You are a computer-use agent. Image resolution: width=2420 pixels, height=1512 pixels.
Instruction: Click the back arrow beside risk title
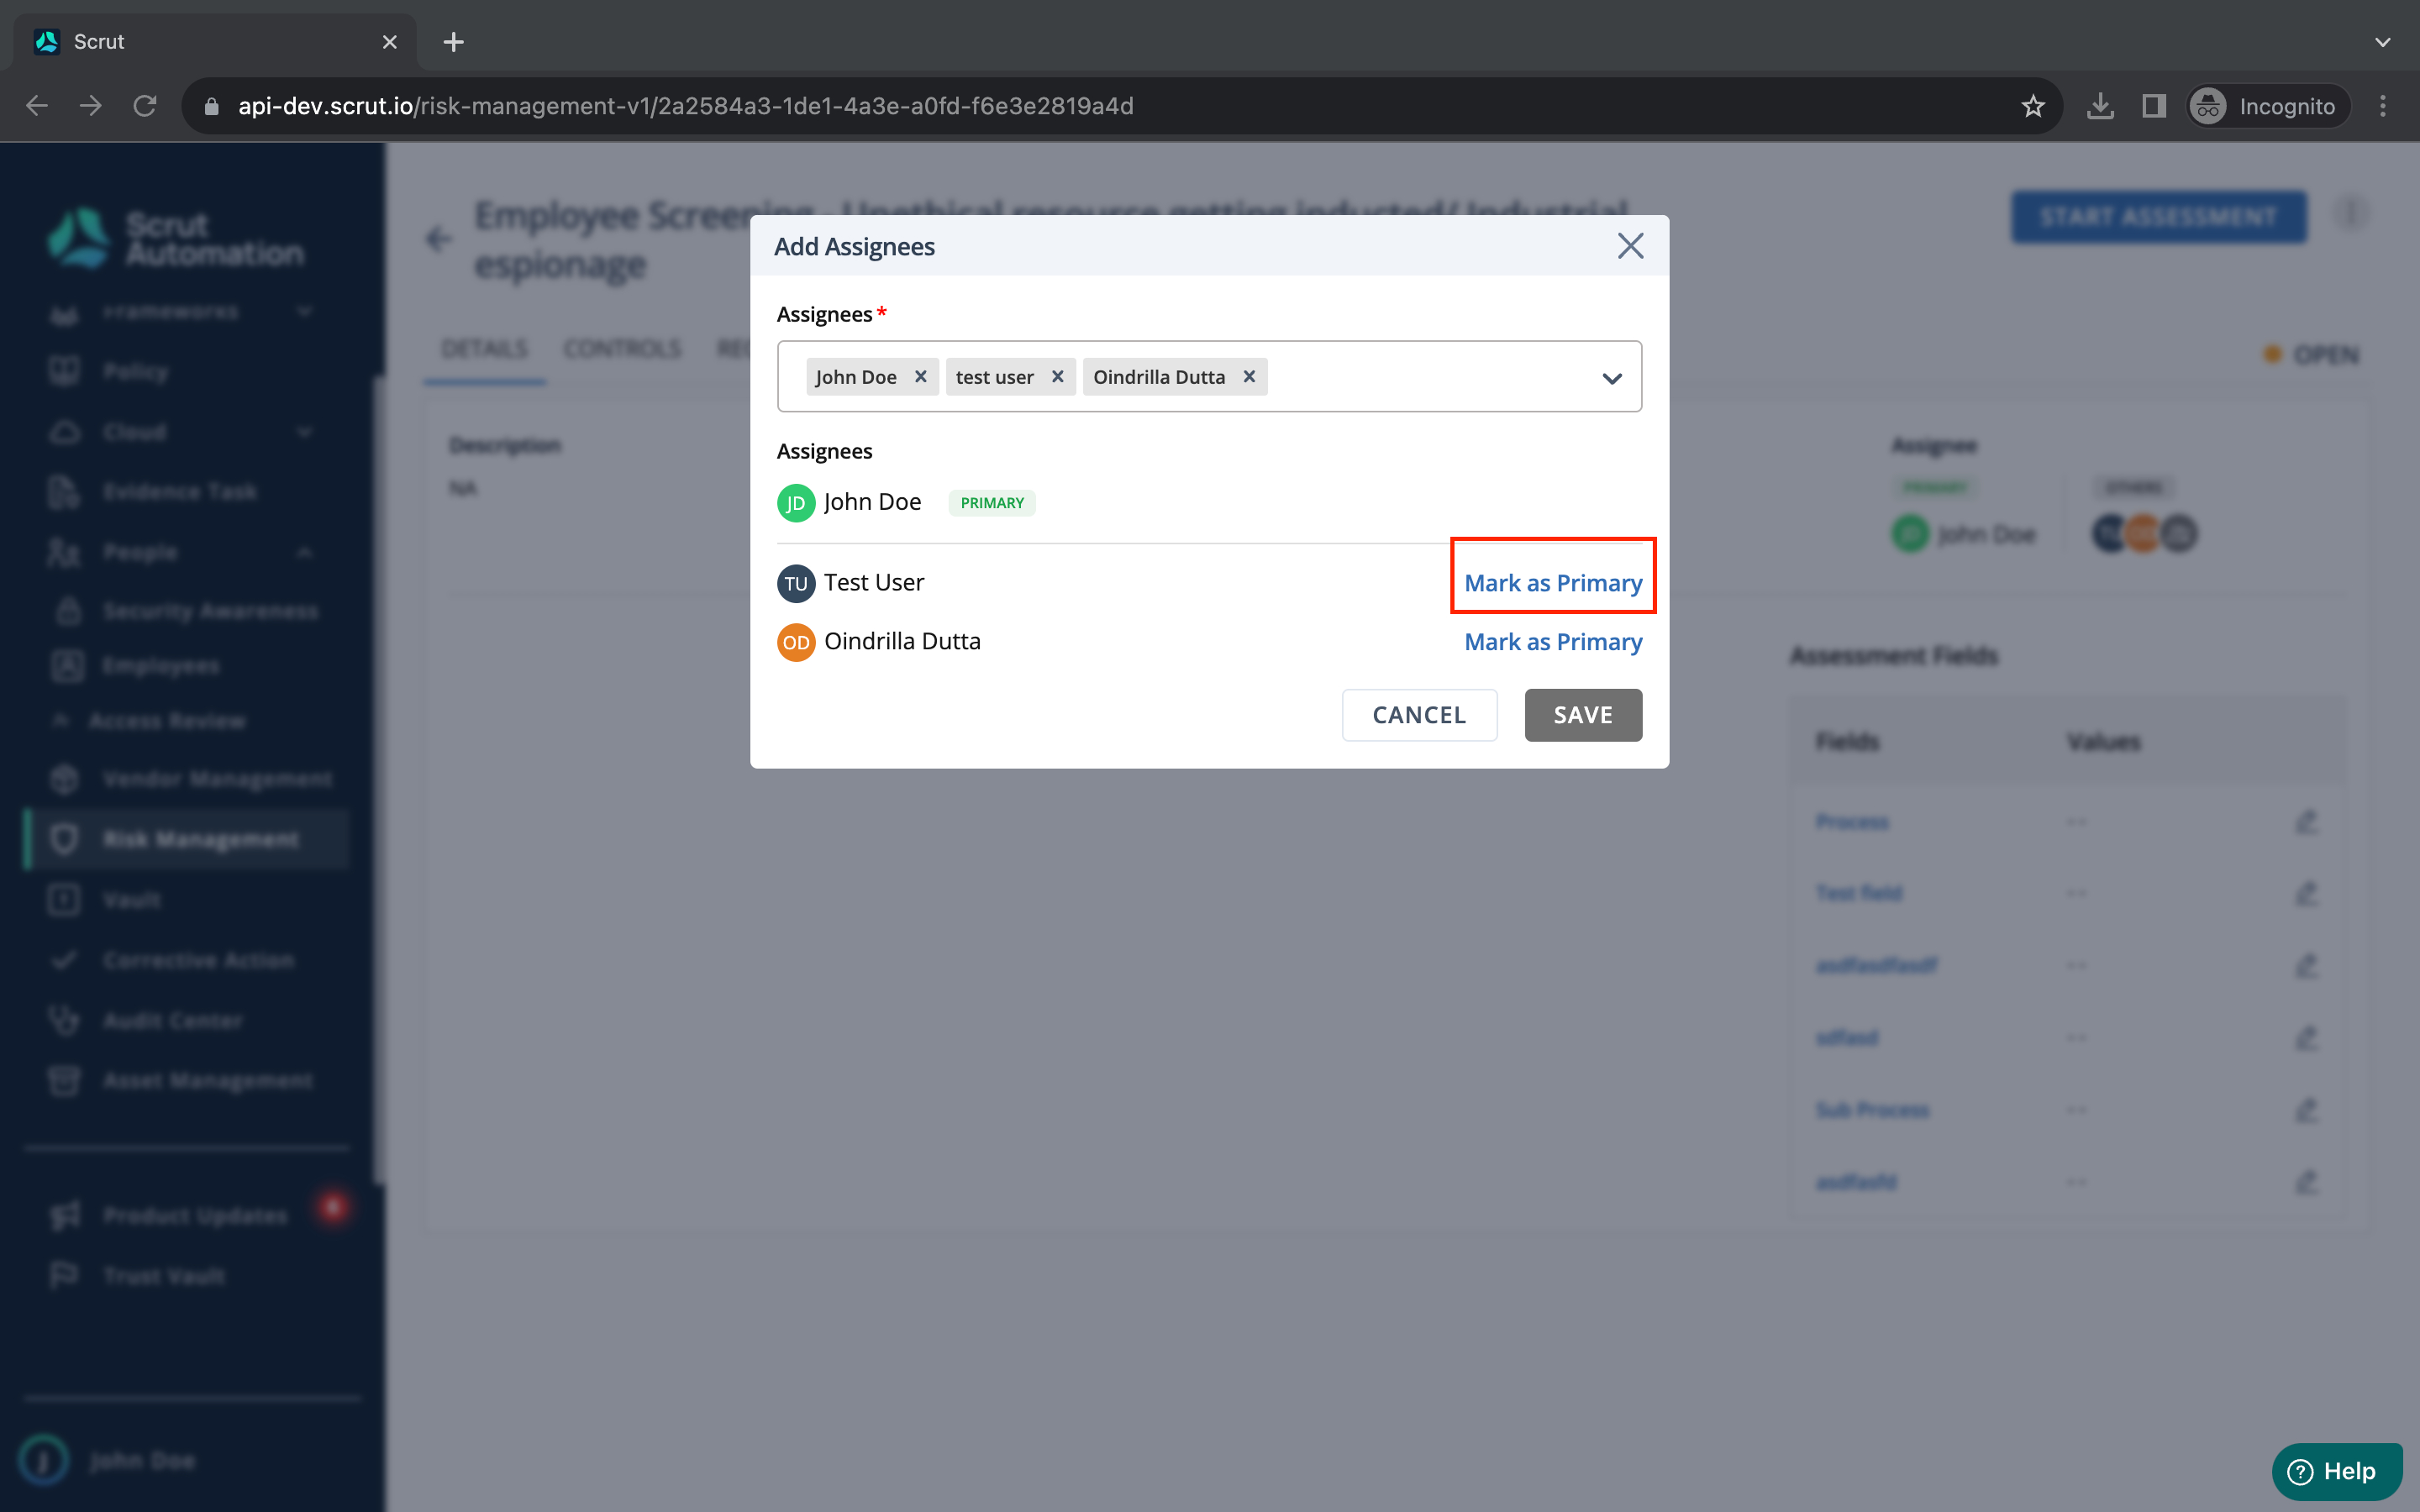click(x=438, y=239)
